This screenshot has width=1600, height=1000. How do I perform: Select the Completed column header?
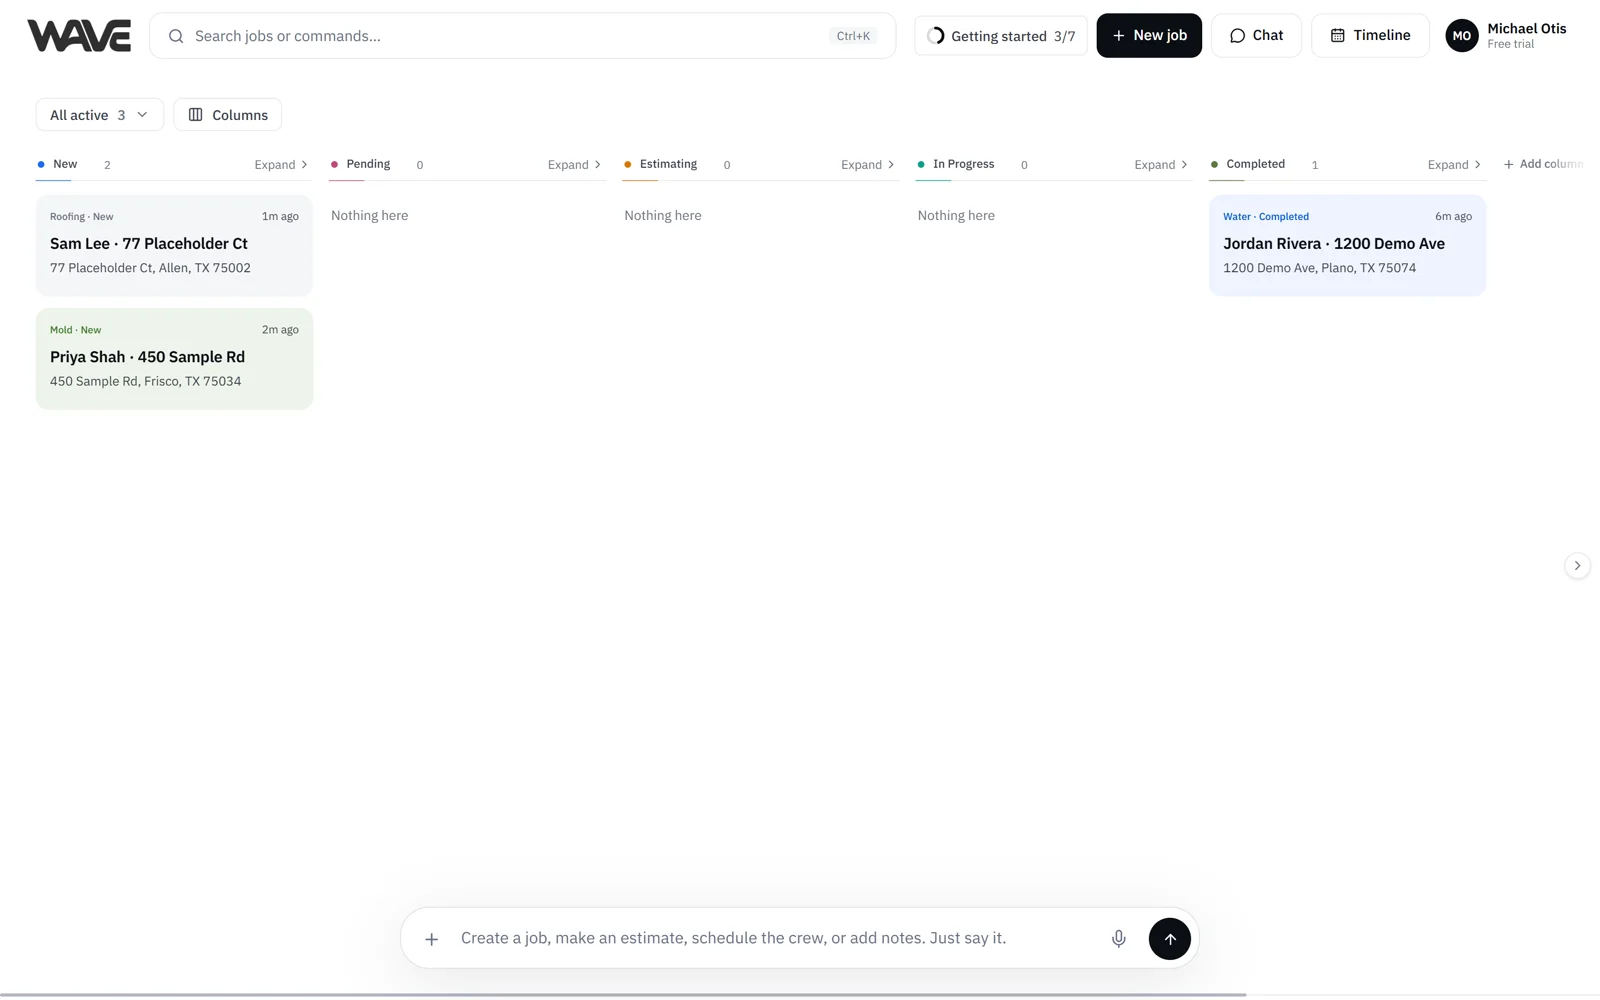point(1255,164)
